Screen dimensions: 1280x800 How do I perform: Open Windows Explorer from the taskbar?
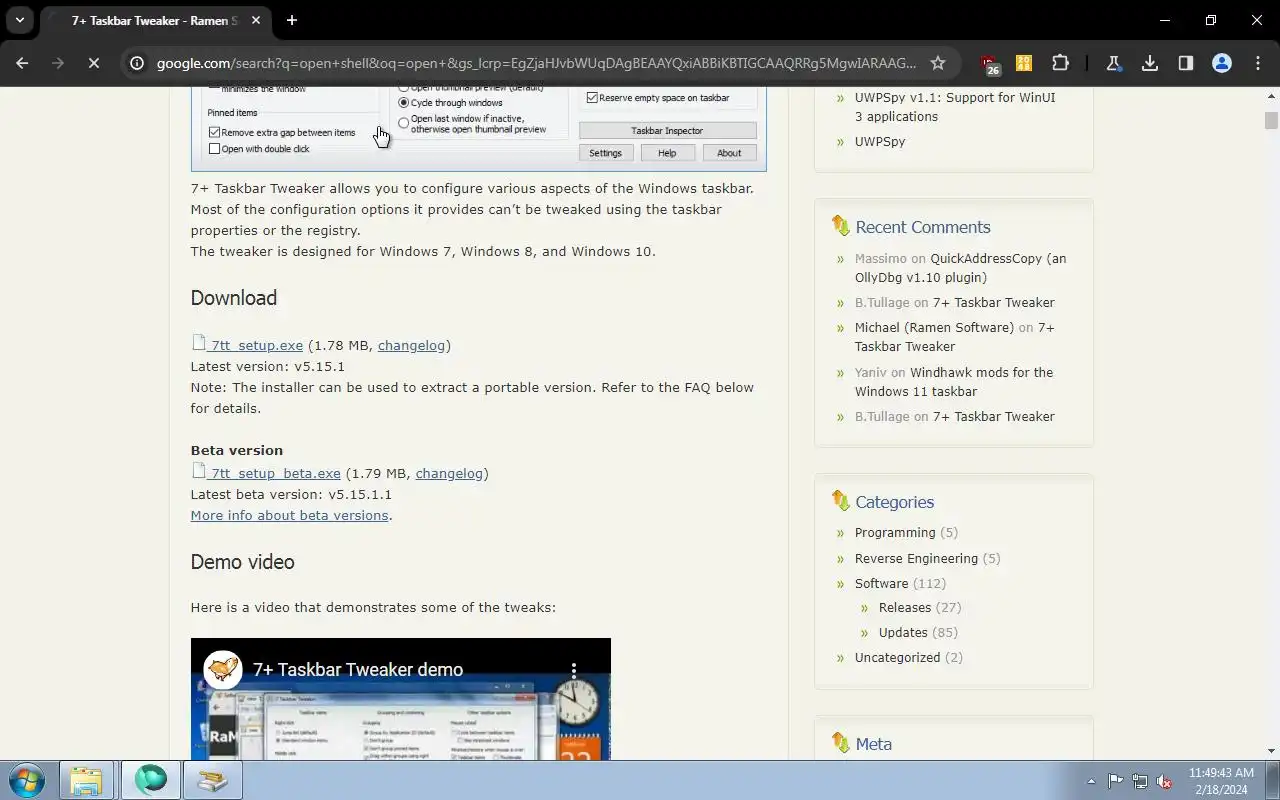(86, 780)
